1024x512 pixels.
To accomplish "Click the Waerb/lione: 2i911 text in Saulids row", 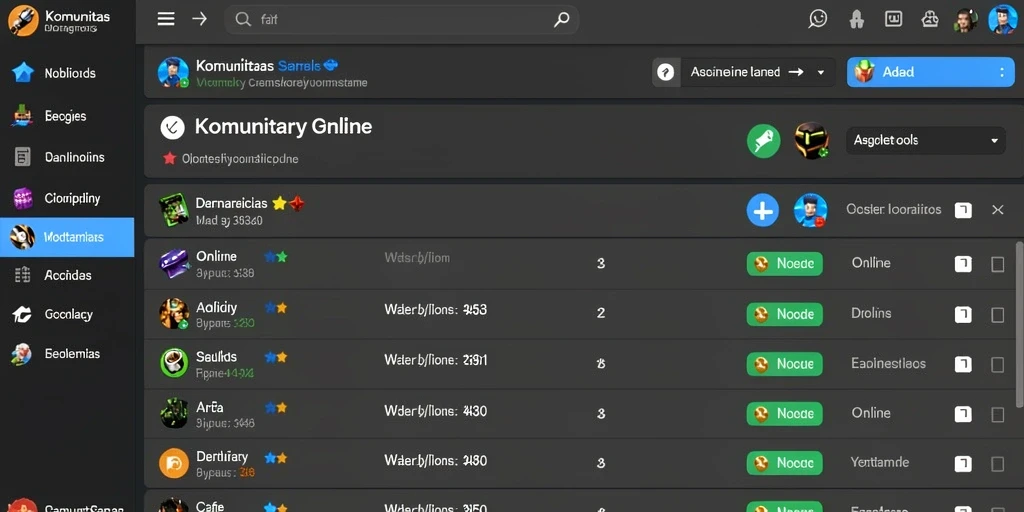I will point(436,360).
